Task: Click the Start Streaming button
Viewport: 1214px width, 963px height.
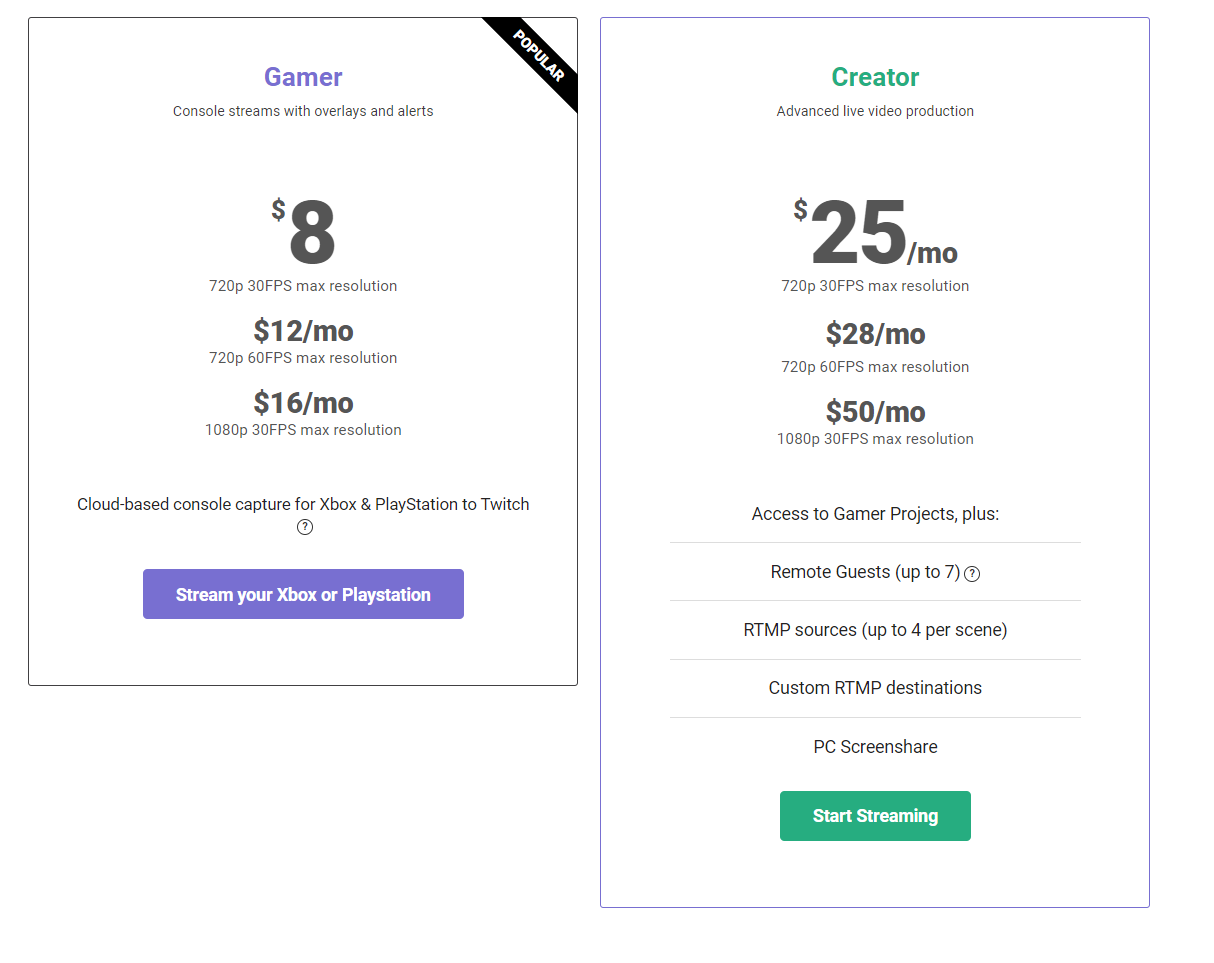Action: click(875, 816)
